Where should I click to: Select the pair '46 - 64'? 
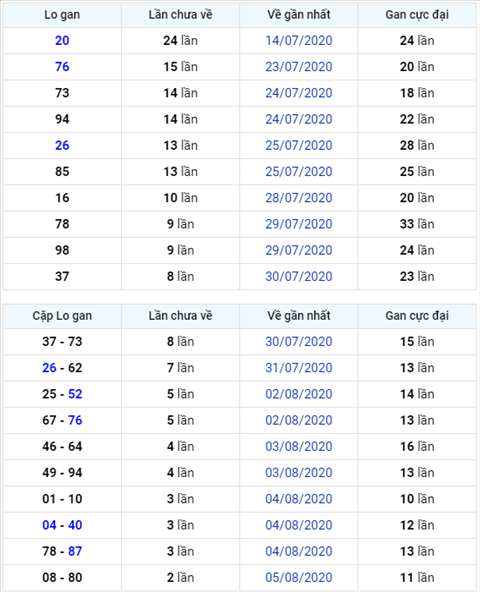click(x=62, y=446)
